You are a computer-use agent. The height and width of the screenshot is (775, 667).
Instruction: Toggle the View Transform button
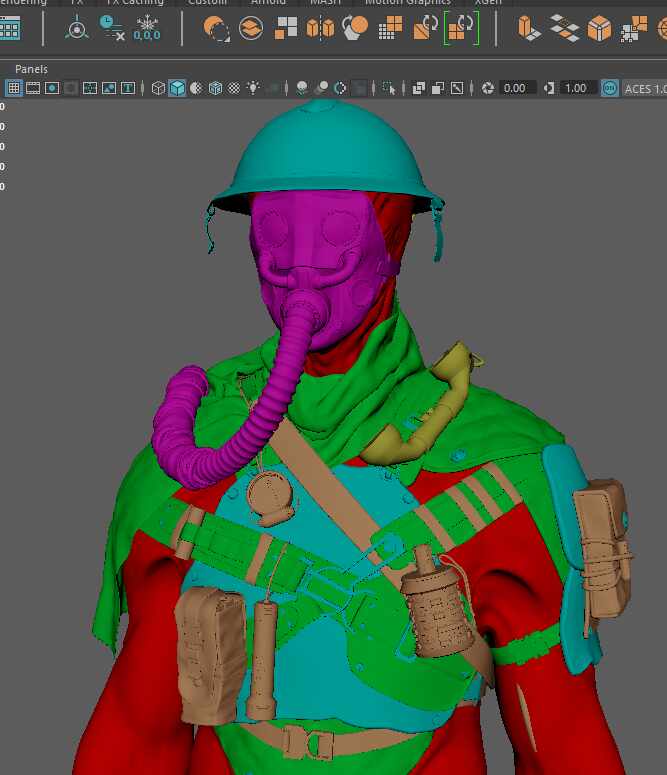(610, 88)
